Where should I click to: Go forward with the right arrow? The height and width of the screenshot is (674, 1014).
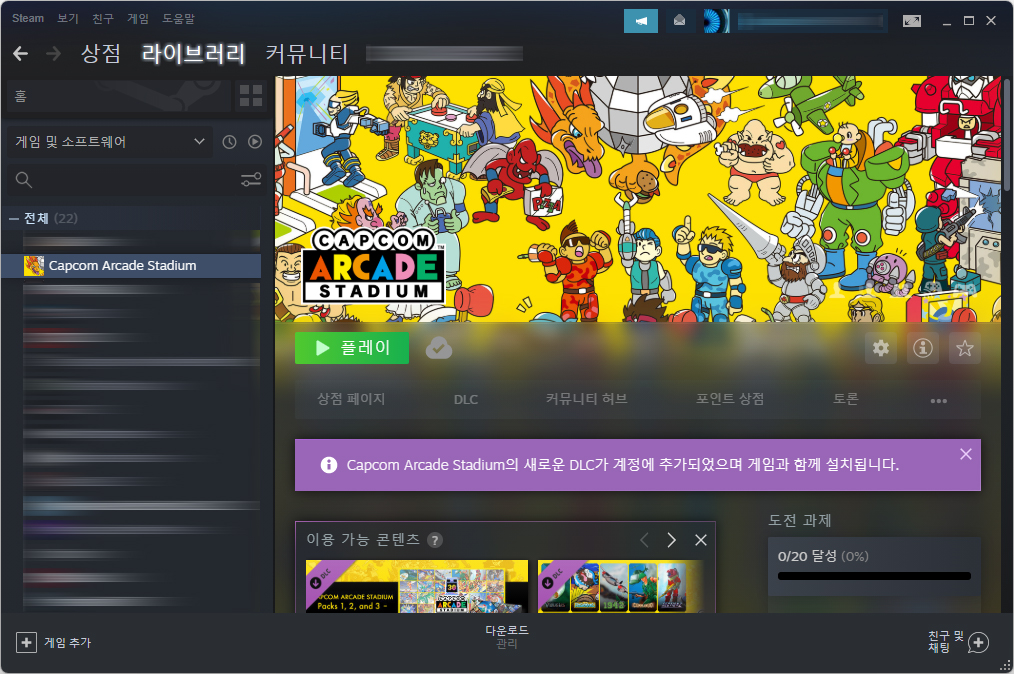54,54
